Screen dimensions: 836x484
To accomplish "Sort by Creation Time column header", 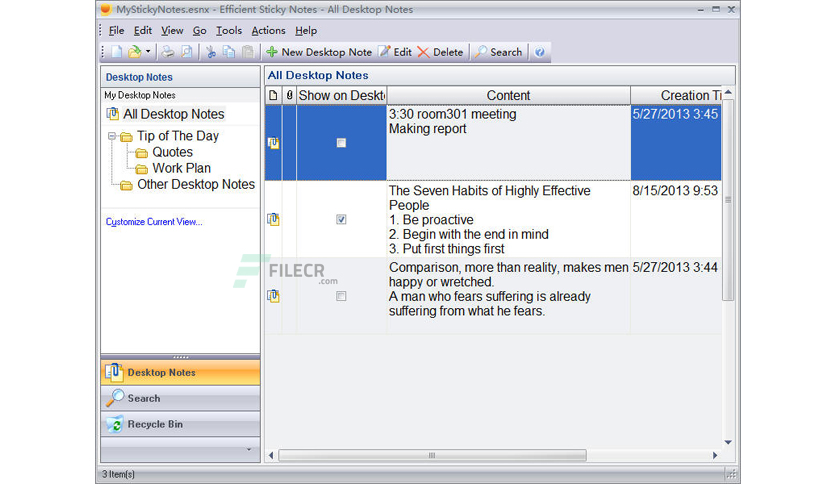I will coord(676,95).
